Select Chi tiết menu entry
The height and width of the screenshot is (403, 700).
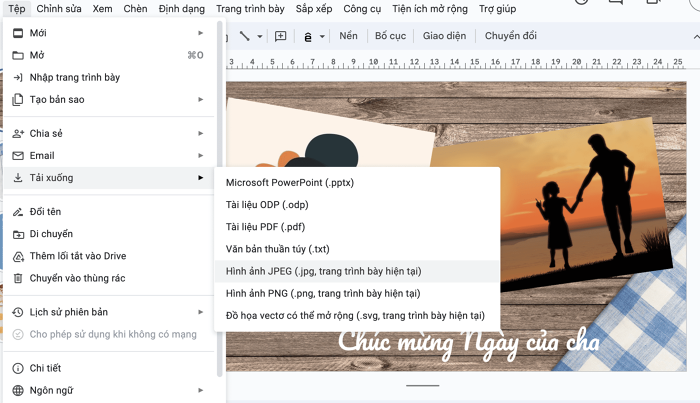(x=108, y=369)
